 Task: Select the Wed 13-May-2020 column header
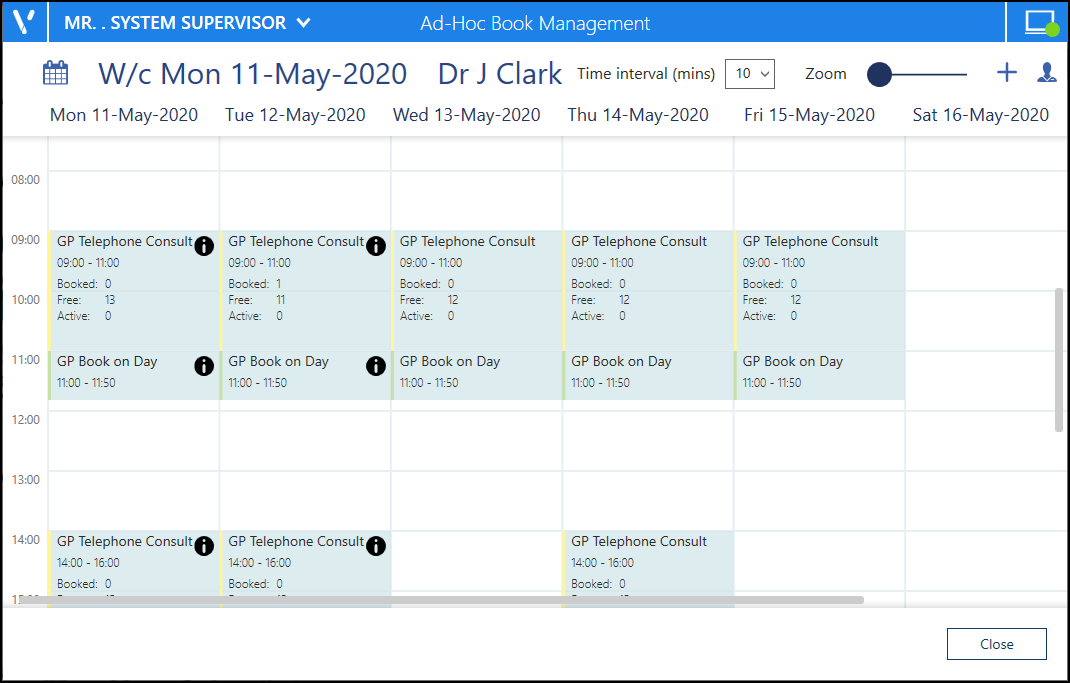[x=466, y=115]
